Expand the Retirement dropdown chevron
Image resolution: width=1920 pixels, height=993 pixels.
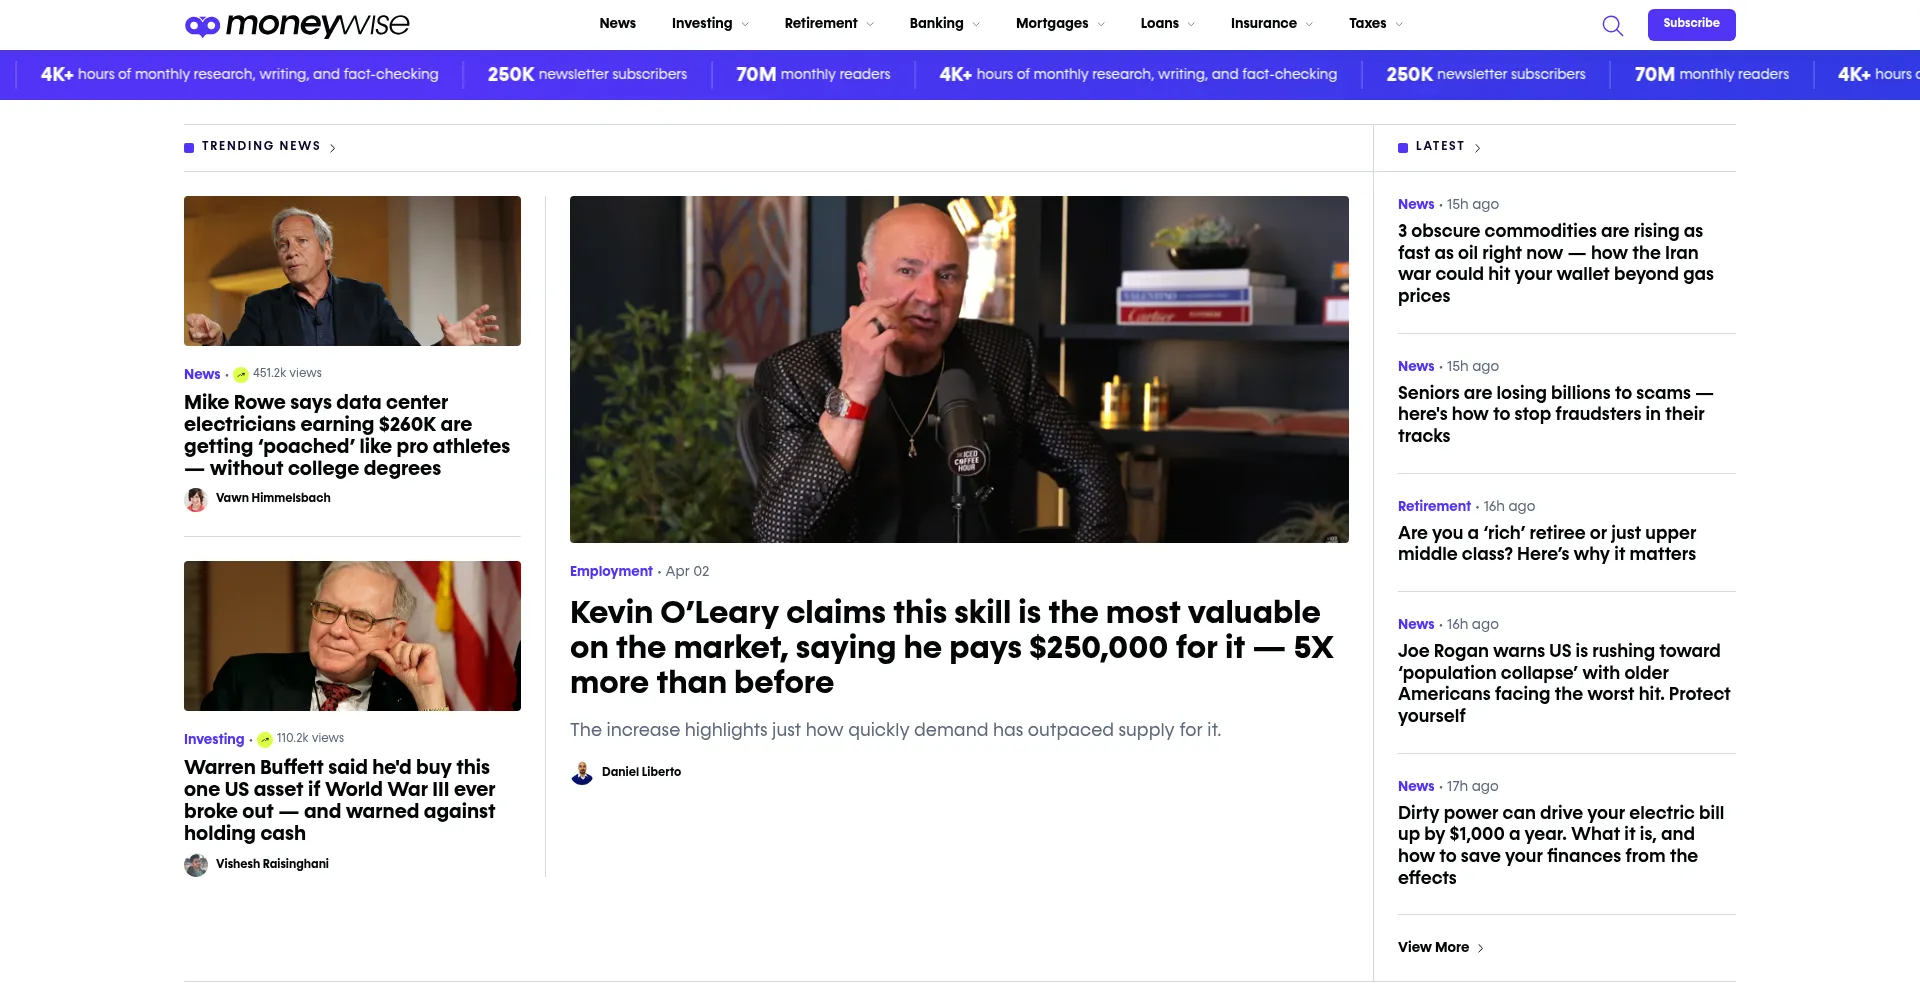[870, 25]
